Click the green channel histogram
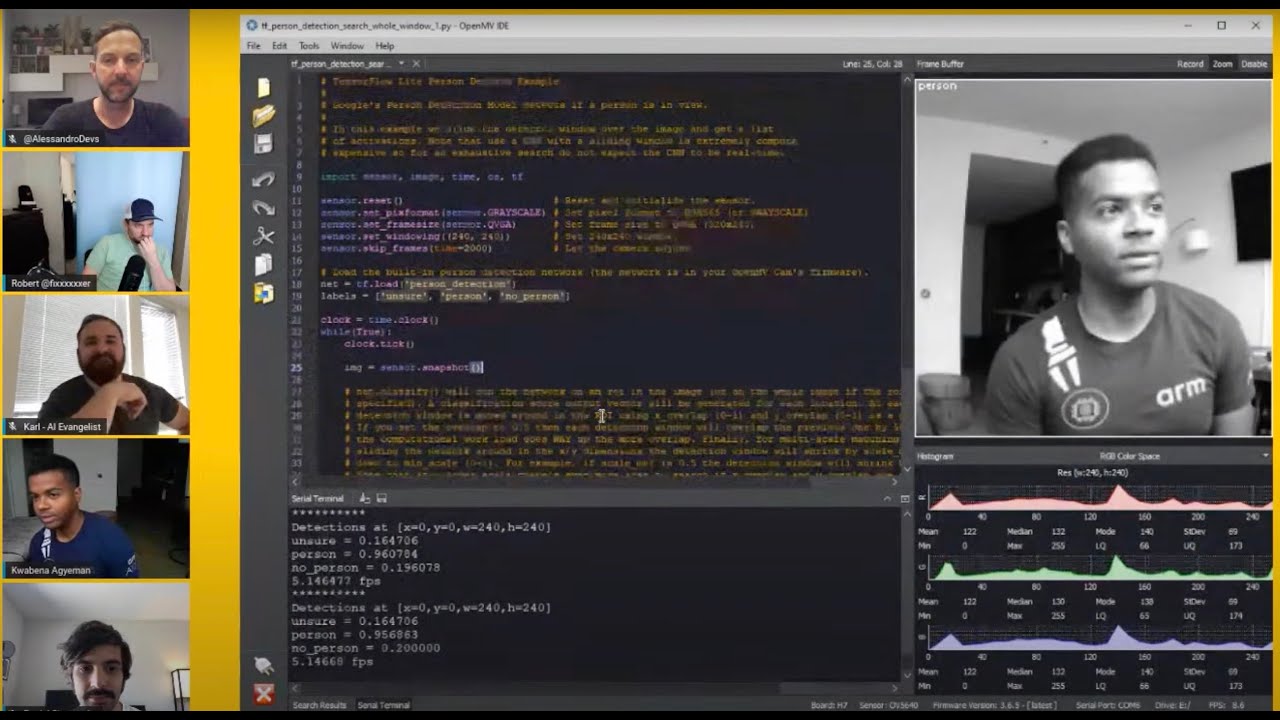 [x=1099, y=567]
